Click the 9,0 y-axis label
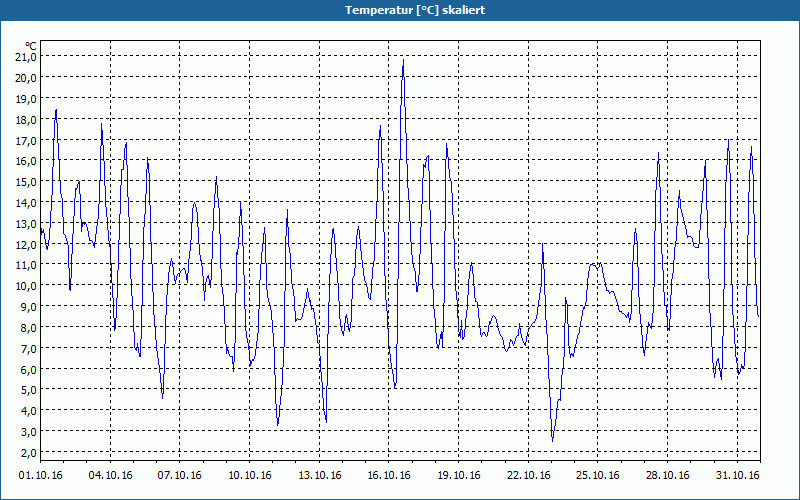Viewport: 800px width, 500px height. click(29, 307)
